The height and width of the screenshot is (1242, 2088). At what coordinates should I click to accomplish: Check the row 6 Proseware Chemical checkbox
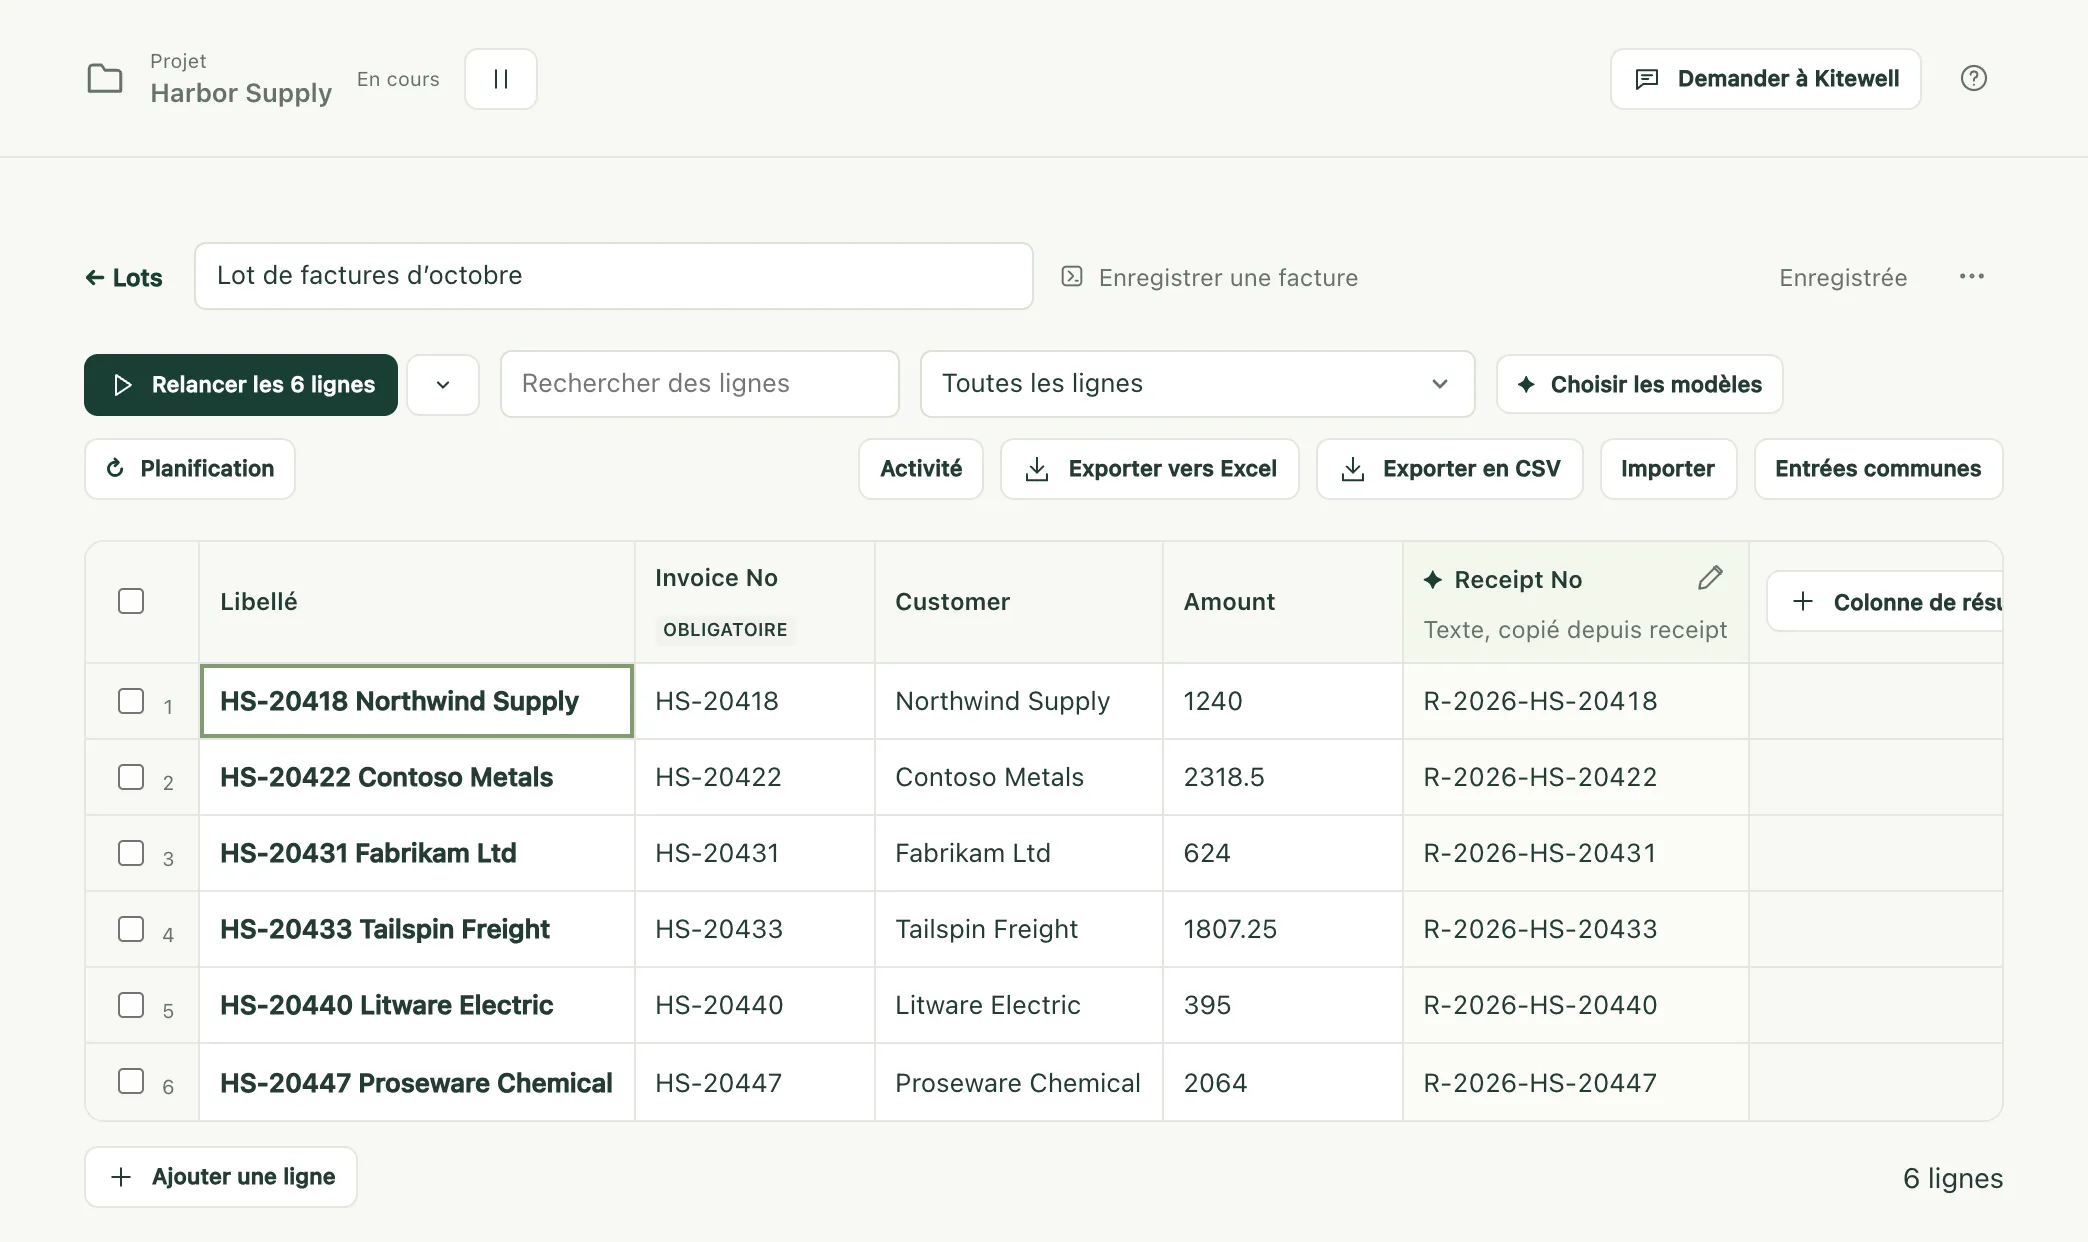131,1081
